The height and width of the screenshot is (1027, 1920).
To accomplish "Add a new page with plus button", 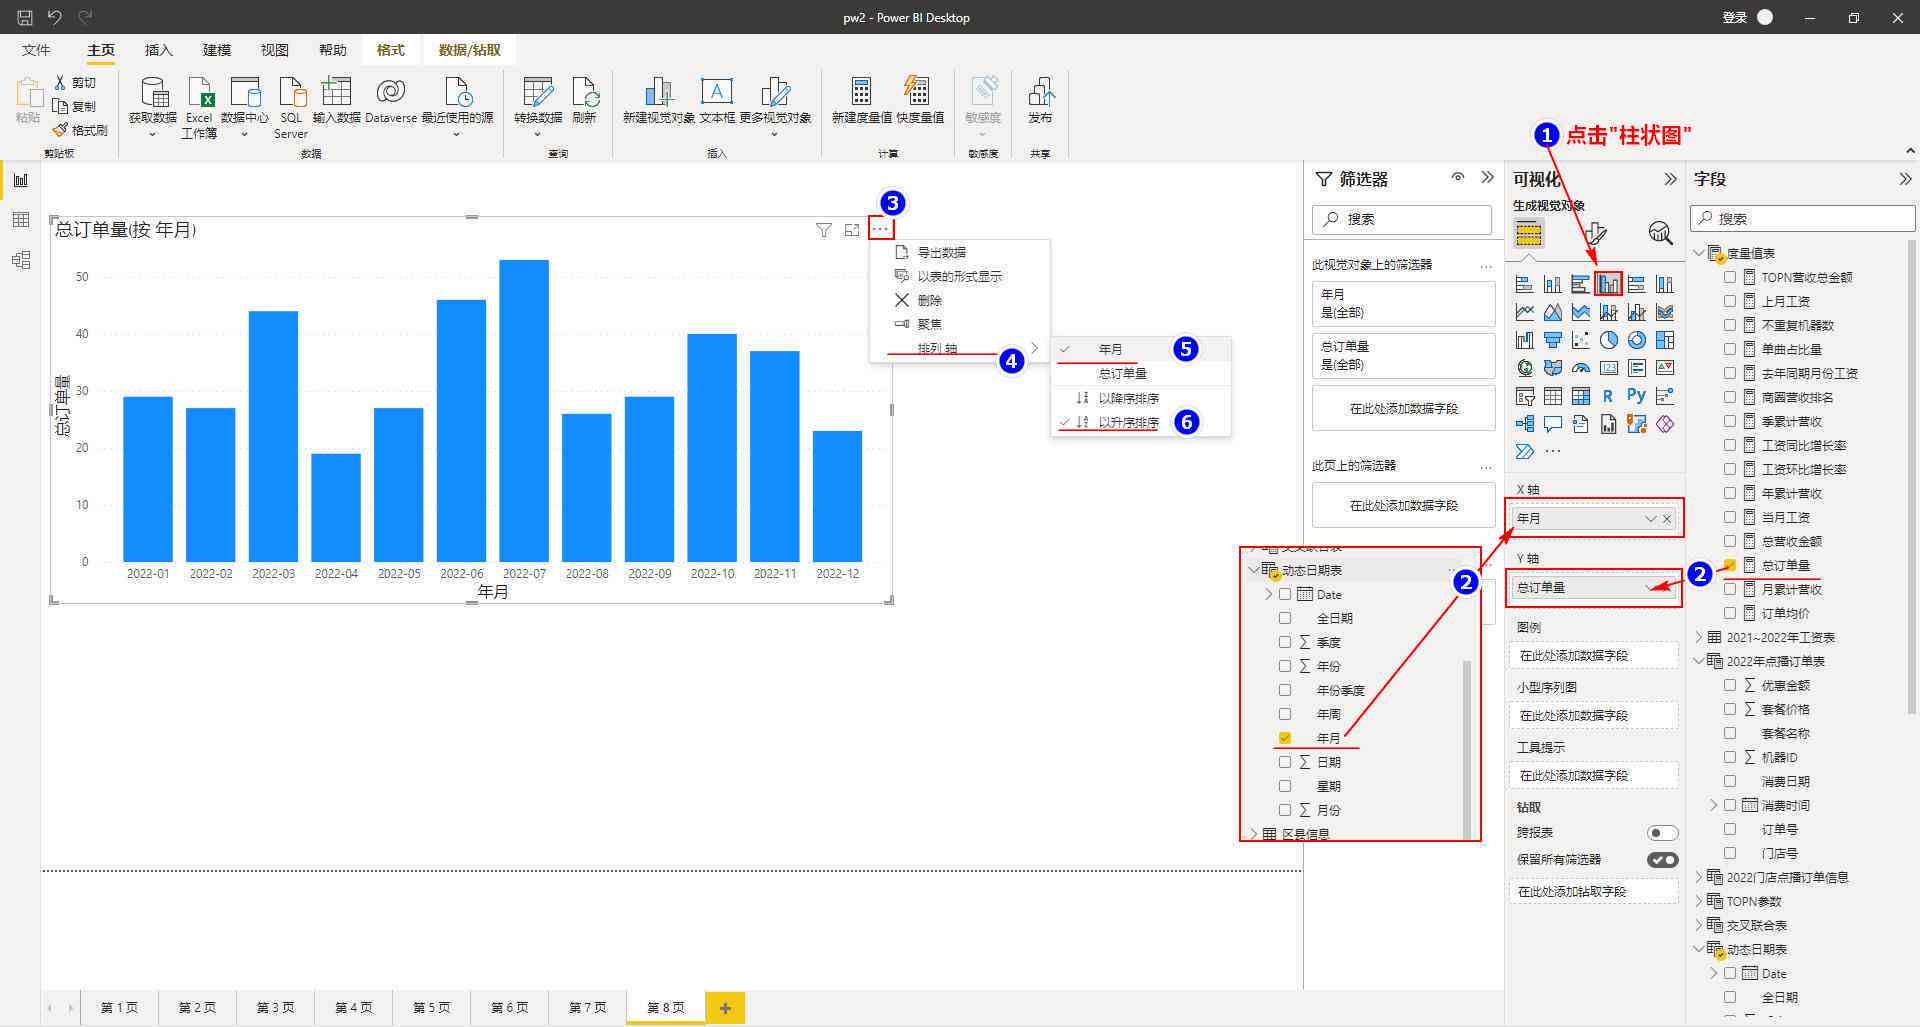I will [725, 1008].
